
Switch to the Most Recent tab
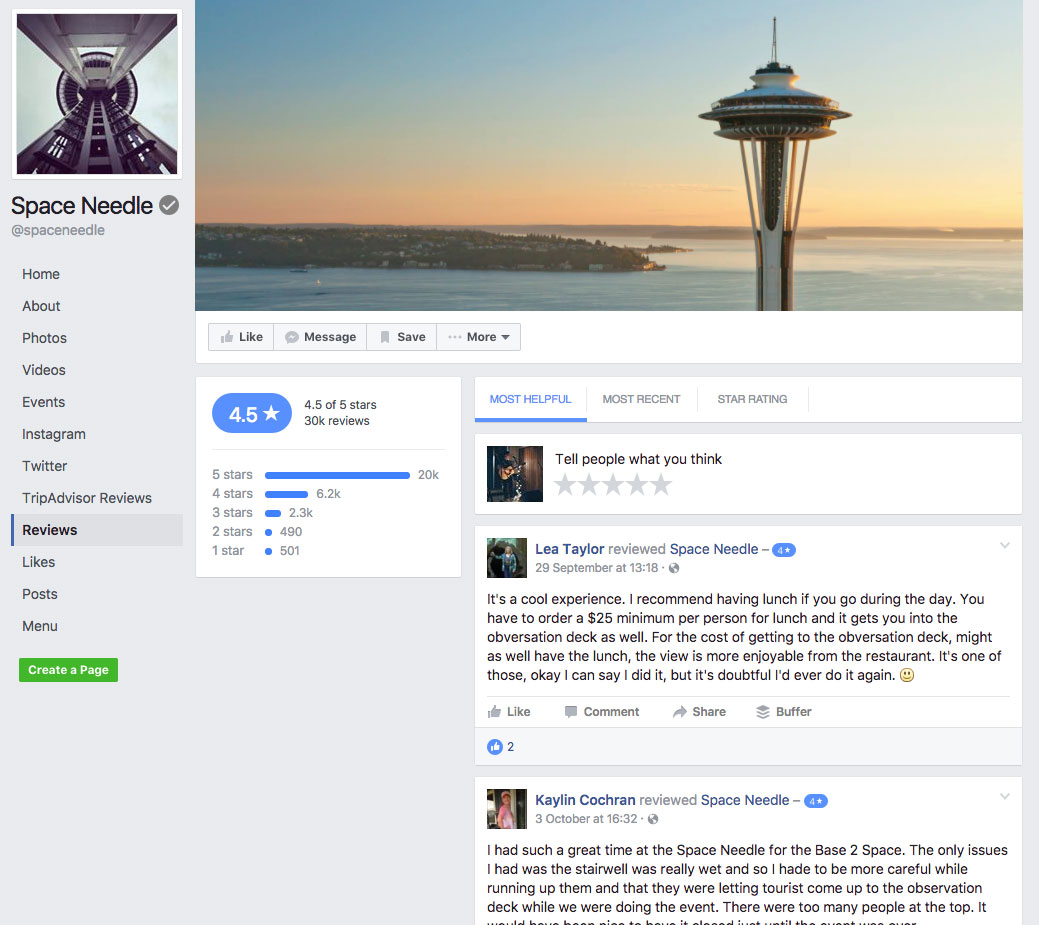tap(641, 399)
